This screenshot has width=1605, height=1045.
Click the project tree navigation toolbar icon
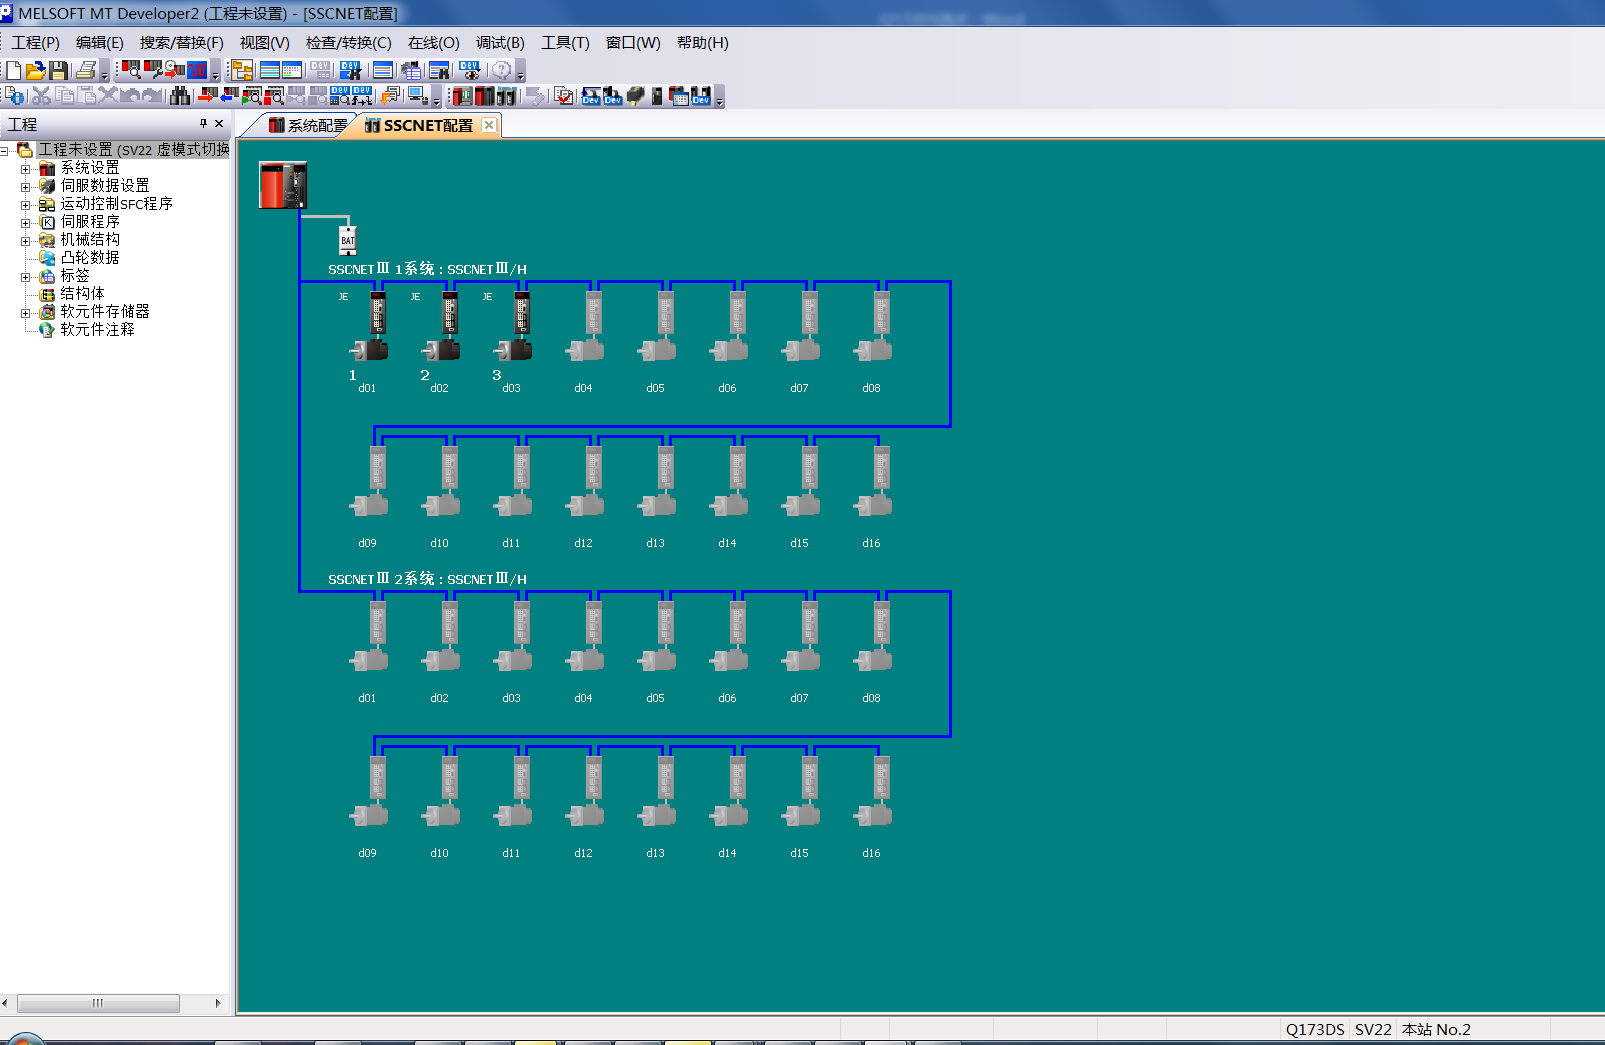point(241,70)
